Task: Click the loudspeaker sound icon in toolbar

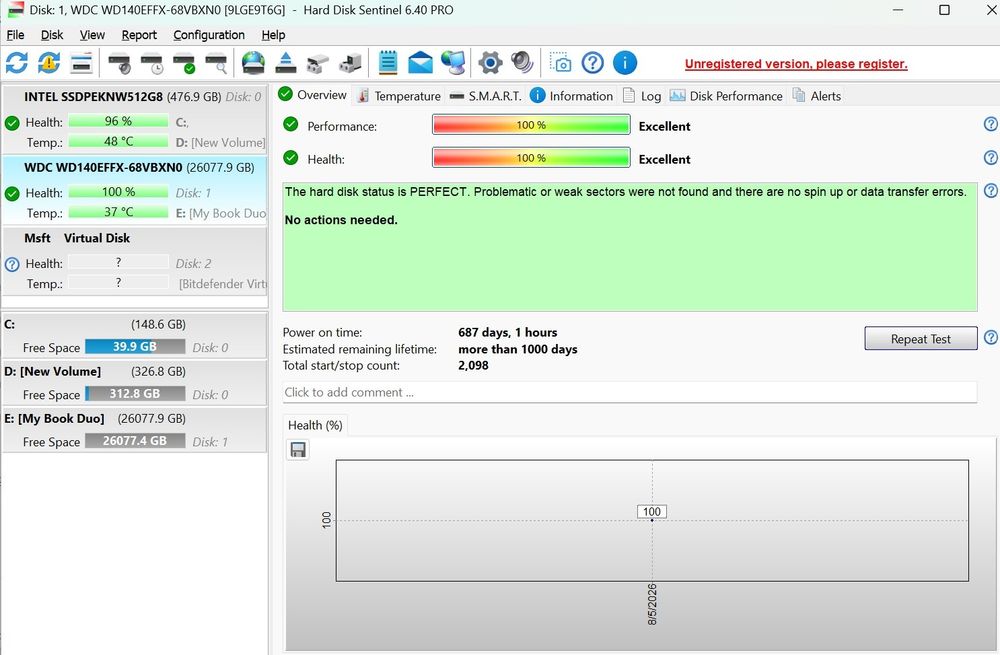Action: 522,63
